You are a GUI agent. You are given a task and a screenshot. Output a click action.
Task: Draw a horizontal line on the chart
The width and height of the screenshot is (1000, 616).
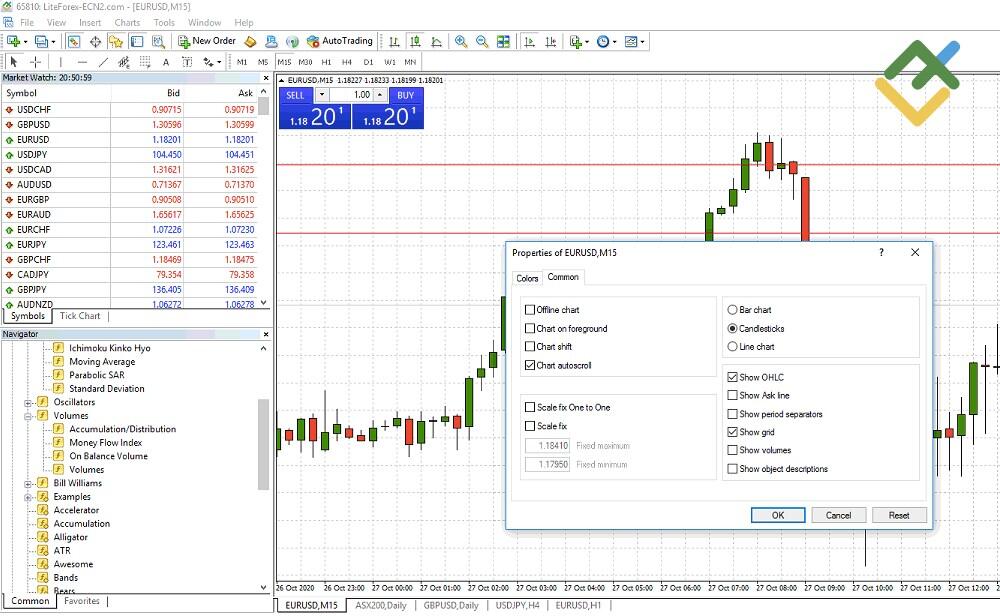(83, 62)
